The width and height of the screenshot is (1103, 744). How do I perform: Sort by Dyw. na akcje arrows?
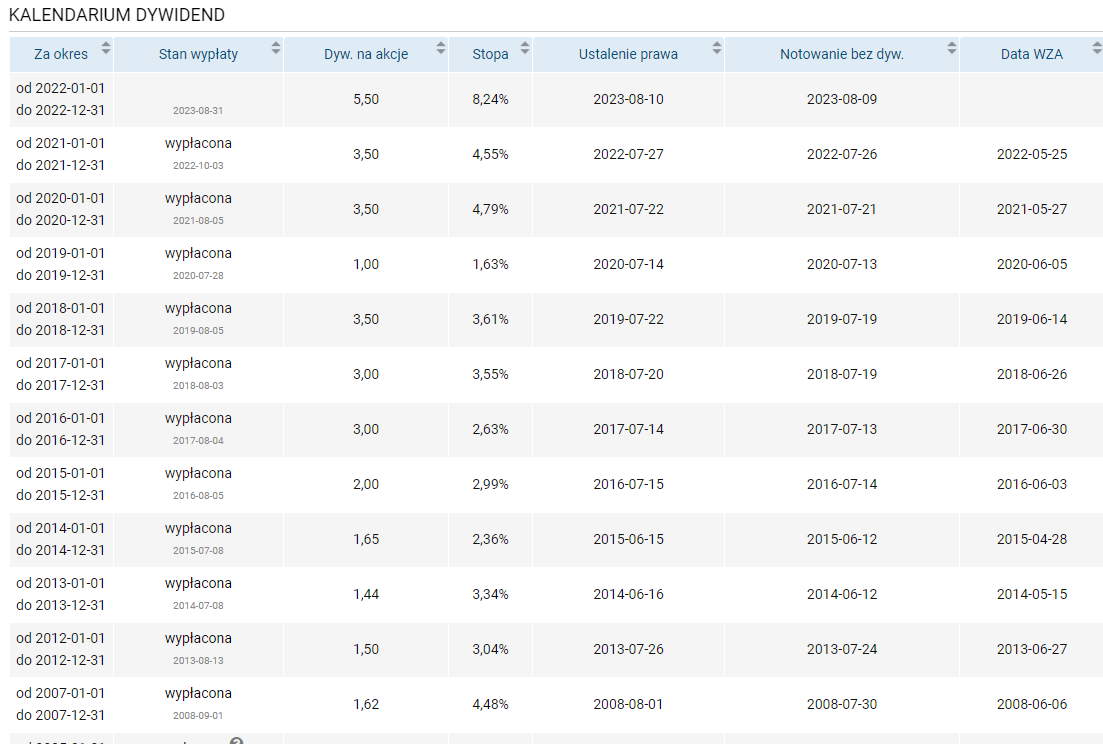click(x=441, y=48)
